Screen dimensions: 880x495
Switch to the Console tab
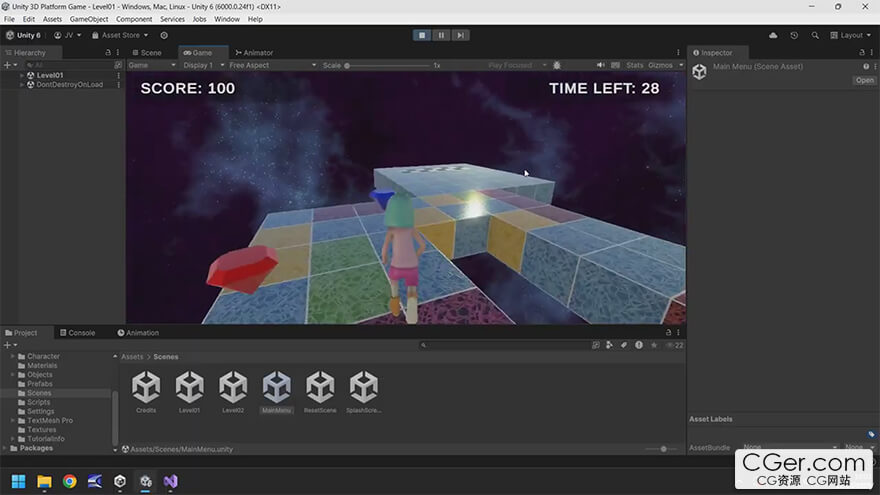[x=77, y=333]
